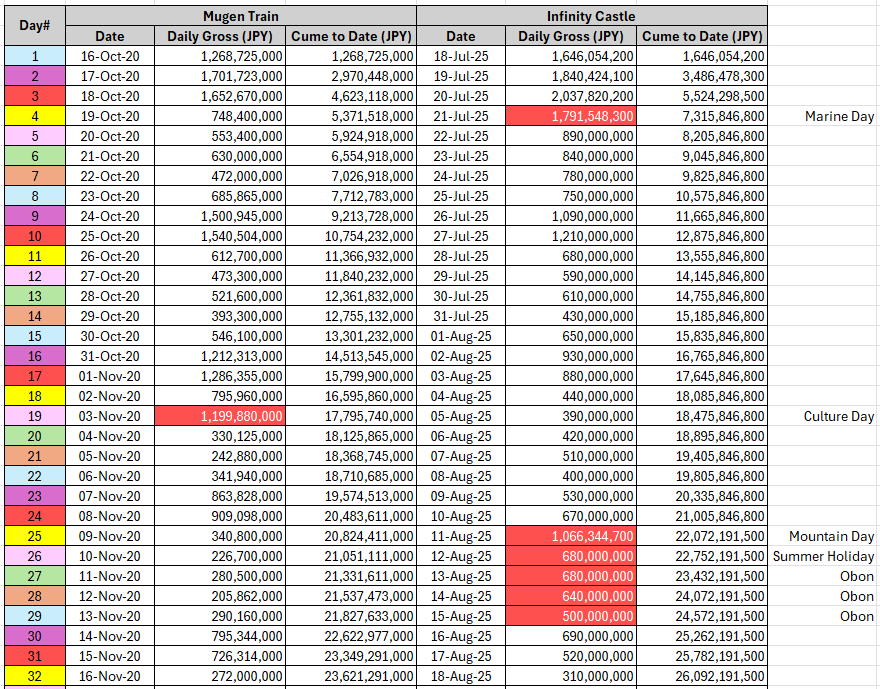The height and width of the screenshot is (689, 880).
Task: Click the Marine Day note
Action: [839, 116]
